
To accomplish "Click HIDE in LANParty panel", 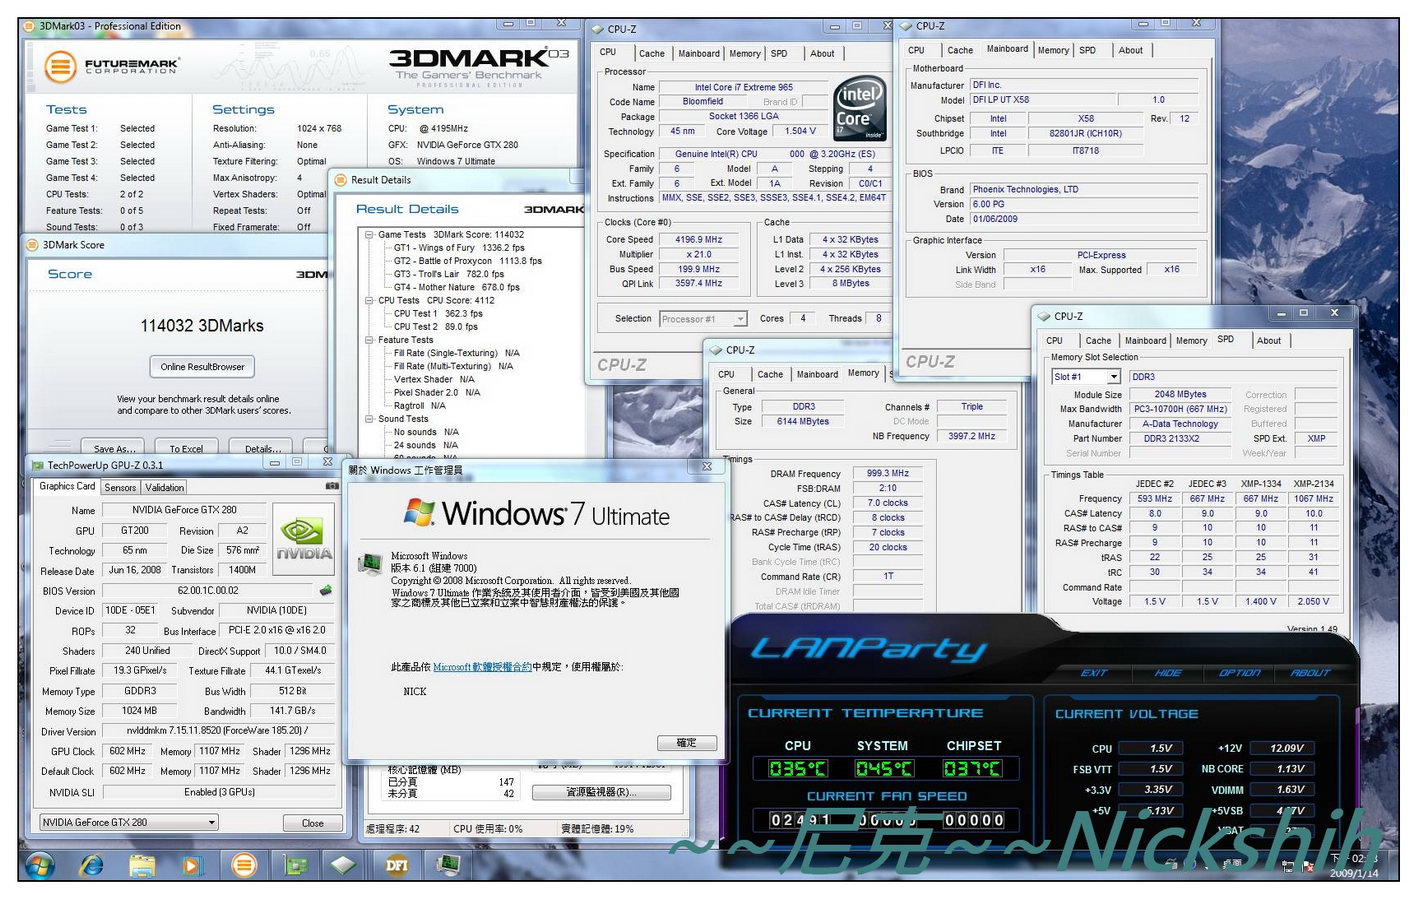I will click(1168, 673).
